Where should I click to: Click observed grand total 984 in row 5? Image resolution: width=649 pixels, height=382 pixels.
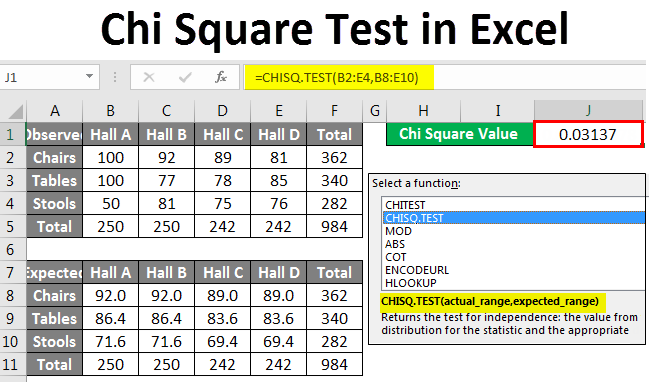[334, 226]
